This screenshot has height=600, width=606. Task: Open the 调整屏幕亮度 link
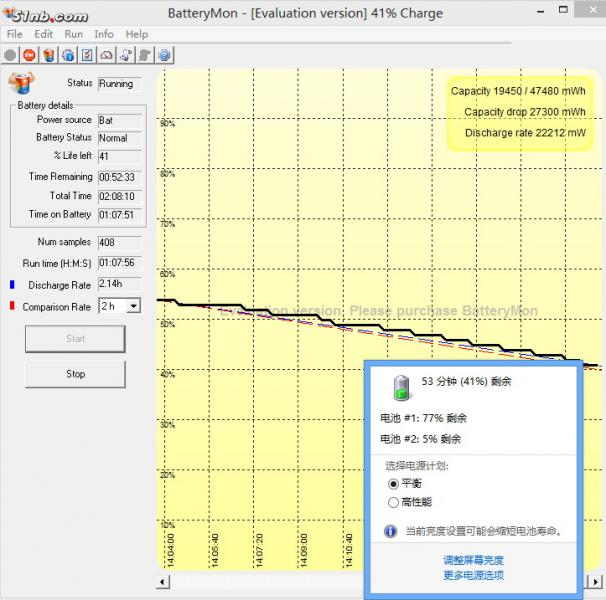point(473,560)
